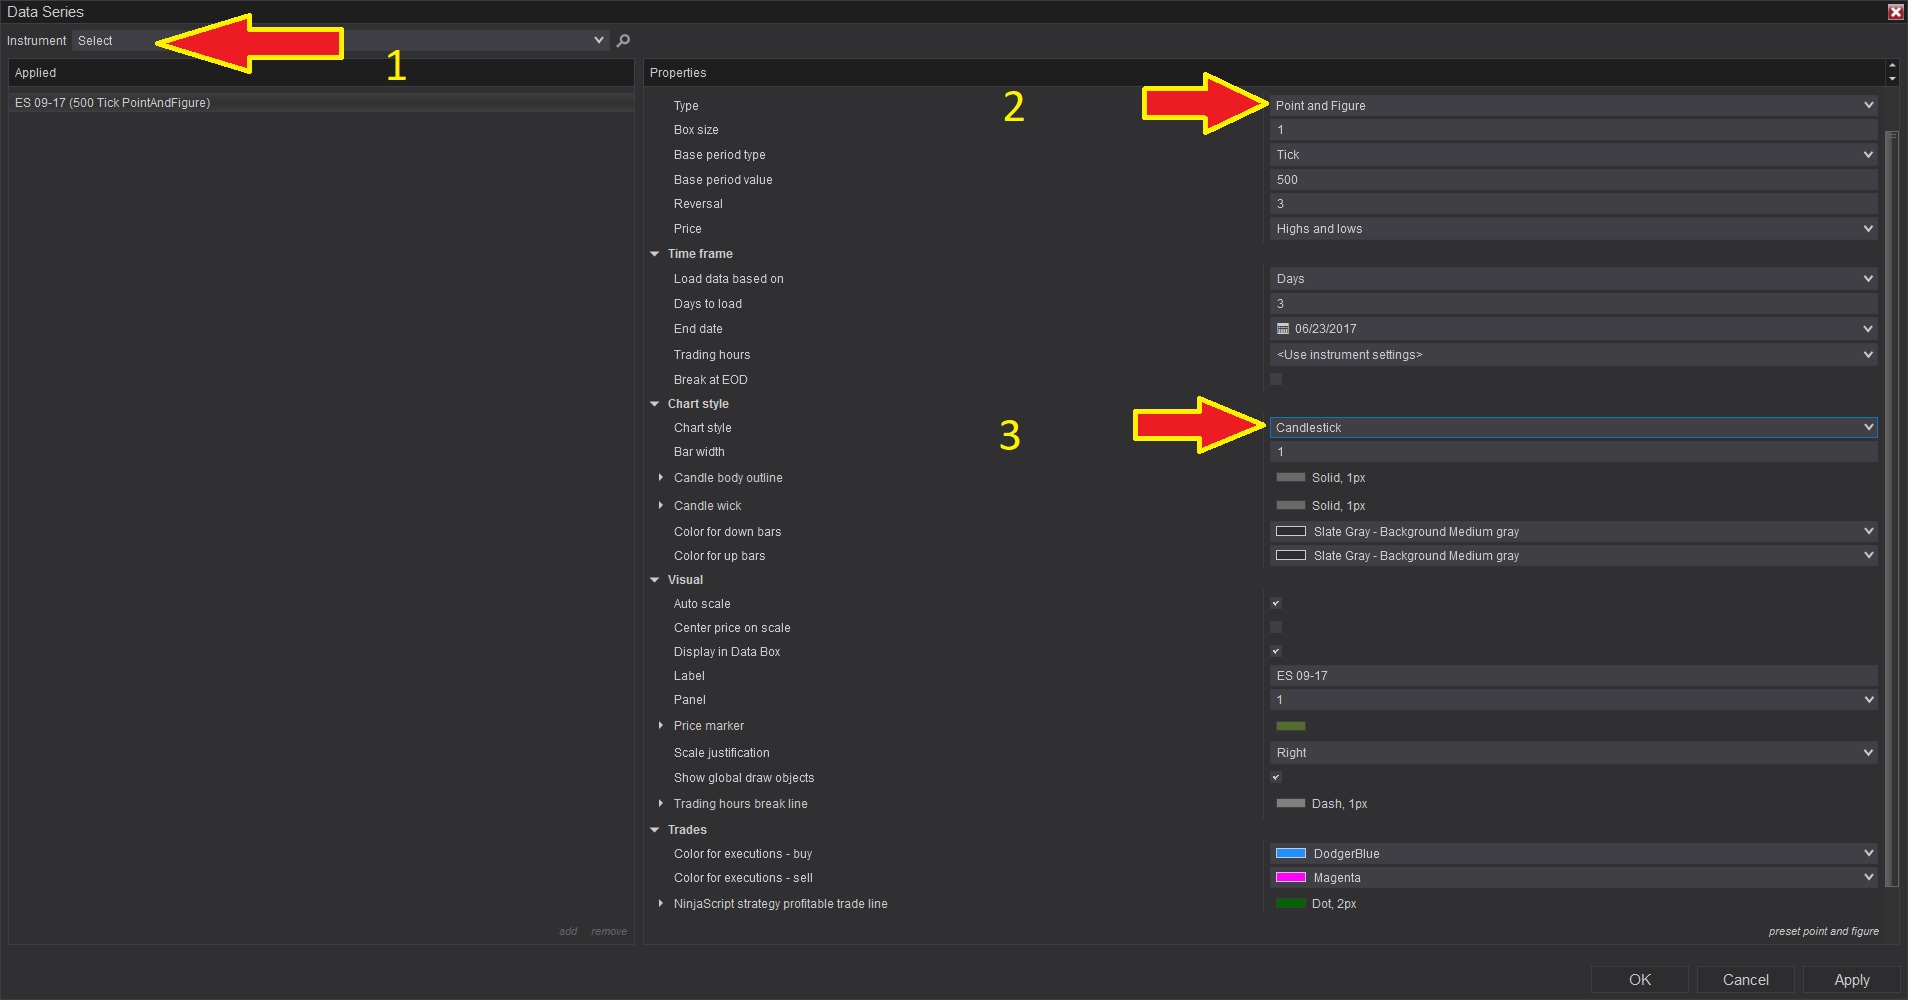The height and width of the screenshot is (1000, 1908).
Task: Click the Label field ES 09-17
Action: [1573, 676]
